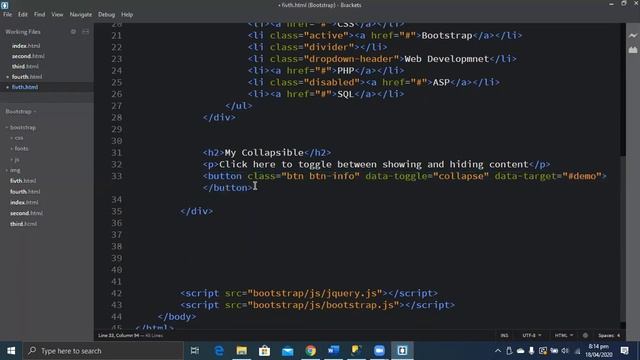Image resolution: width=640 pixels, height=360 pixels.
Task: Click the Brackets icon on the taskbar
Action: click(x=402, y=351)
